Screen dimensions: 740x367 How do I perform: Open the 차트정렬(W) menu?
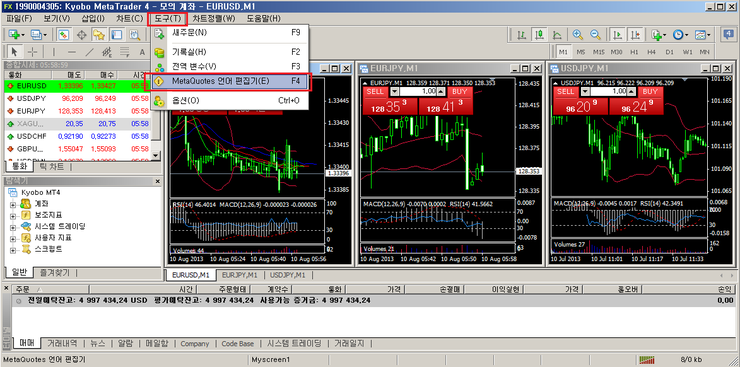pos(214,19)
